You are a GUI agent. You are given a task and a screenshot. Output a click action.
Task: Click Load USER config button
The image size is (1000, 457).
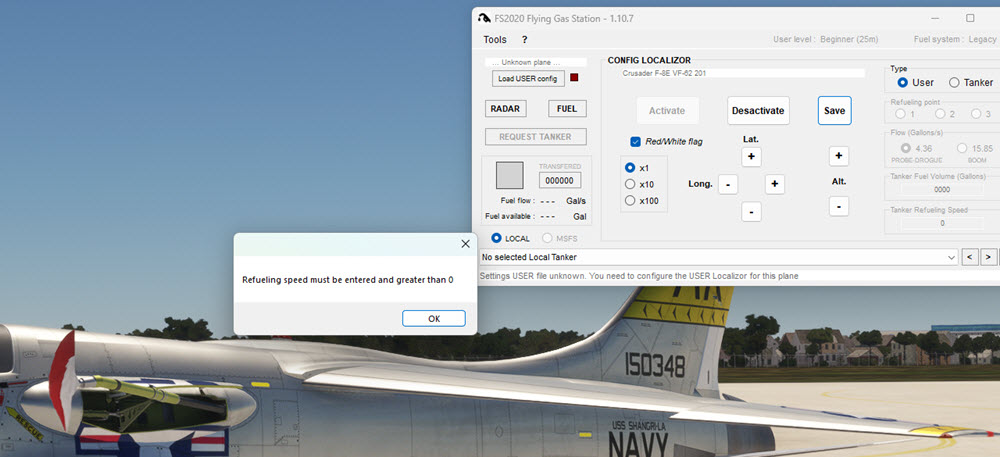coord(528,78)
